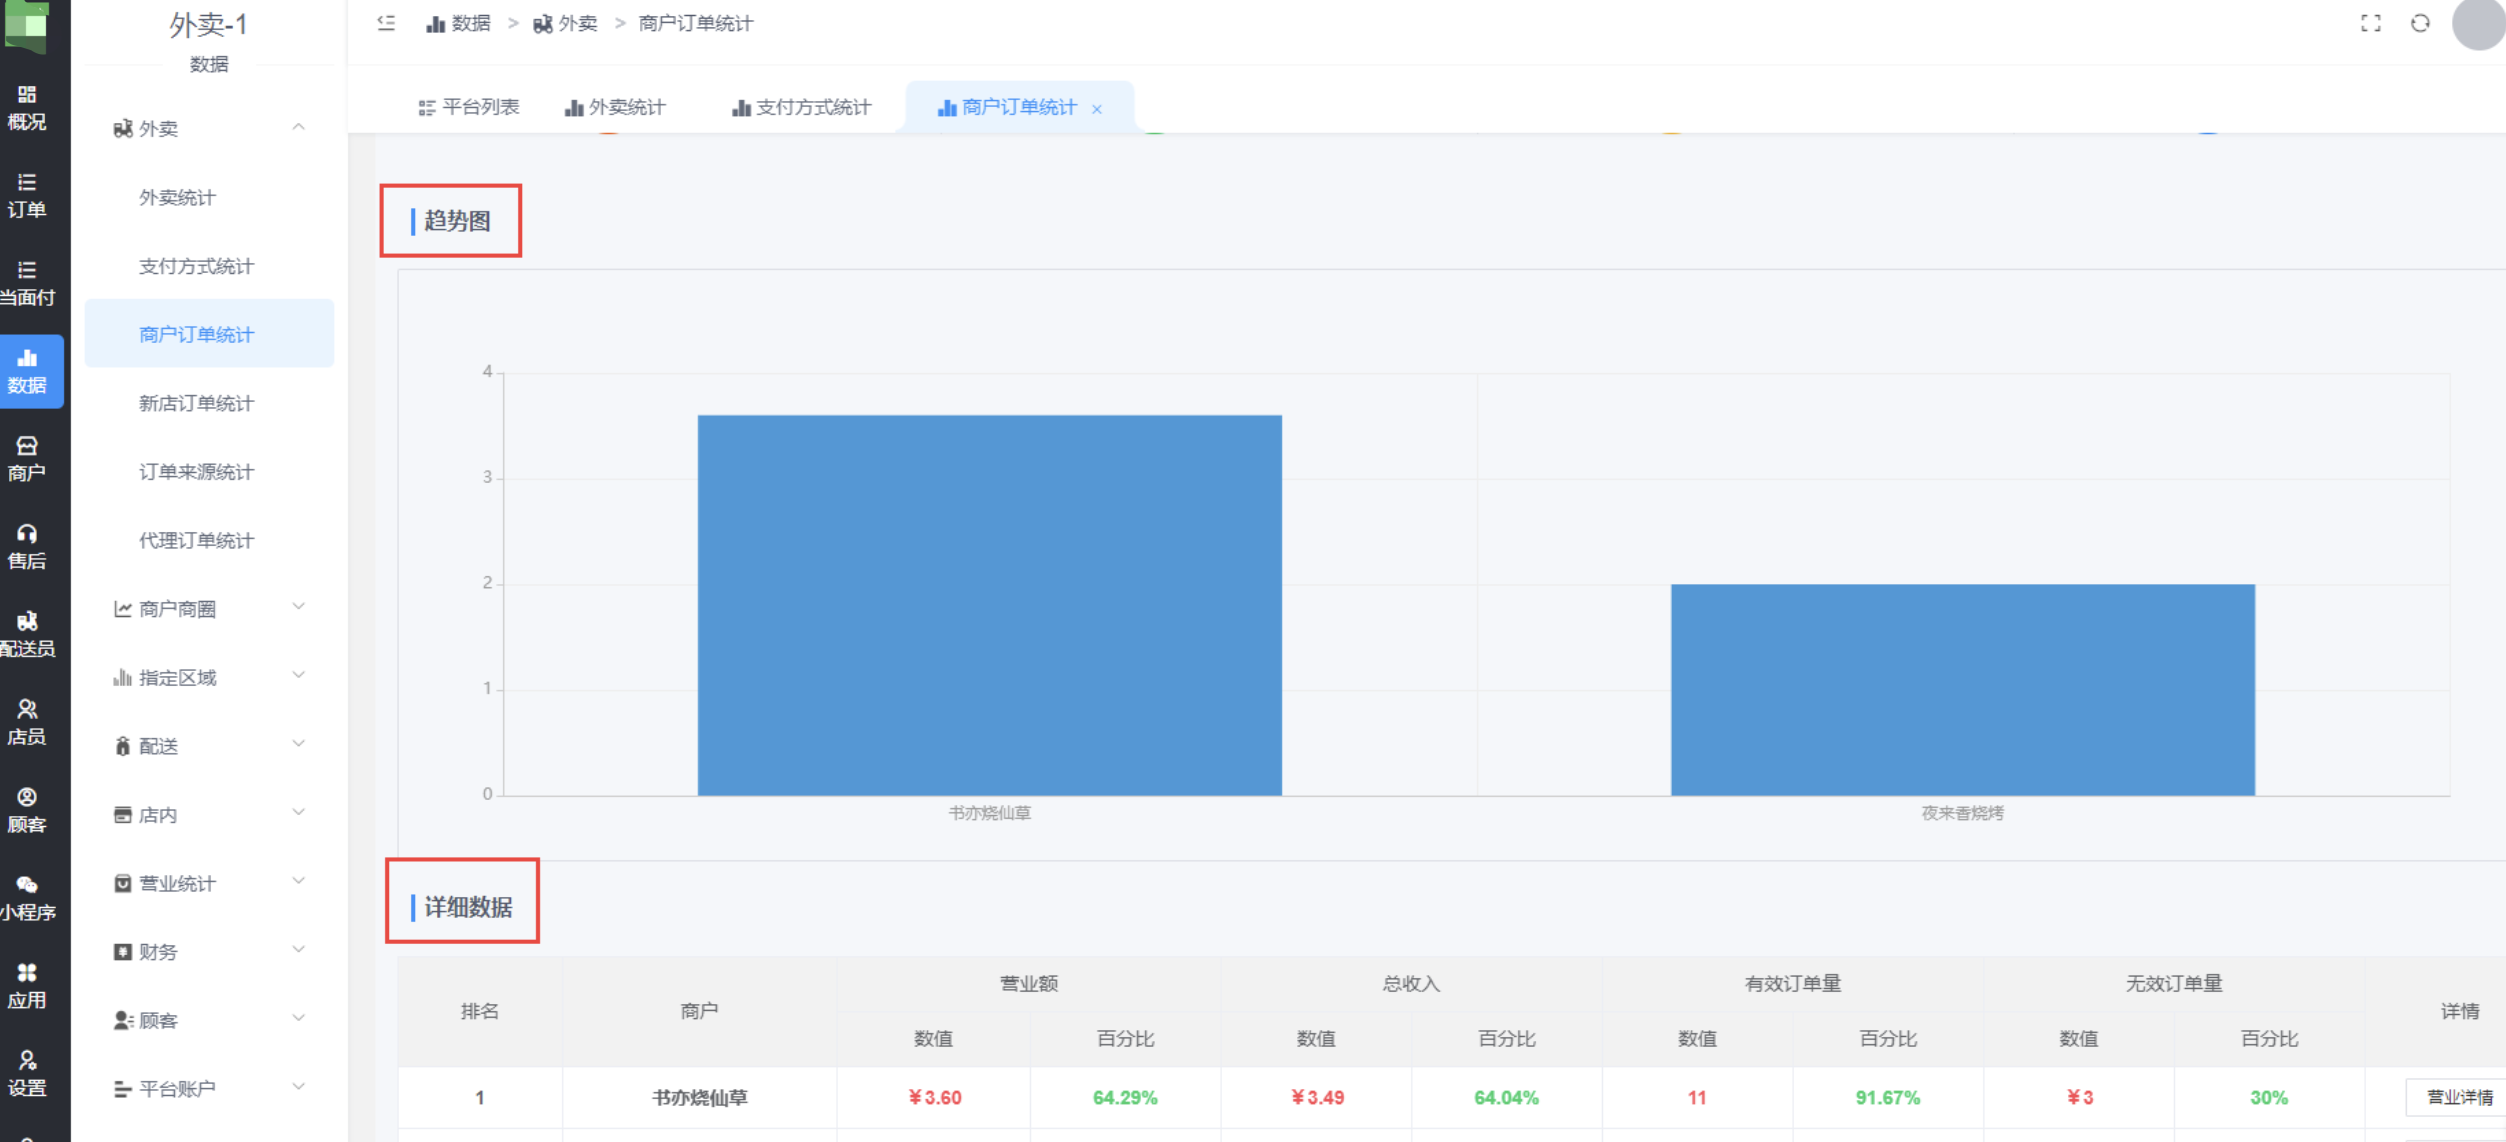This screenshot has width=2506, height=1142.
Task: Click the 64.29% percentage cell
Action: coord(1125,1097)
